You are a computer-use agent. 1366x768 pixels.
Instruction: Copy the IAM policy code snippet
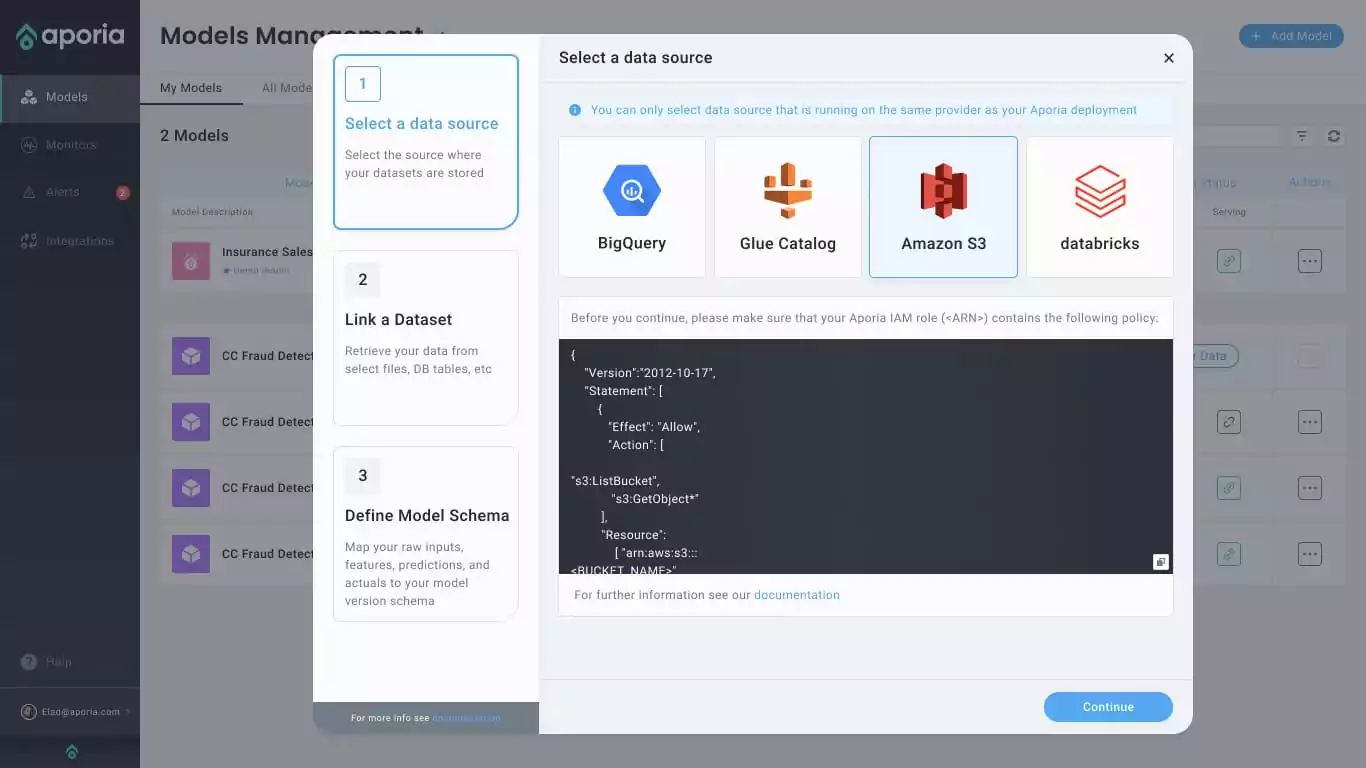(x=1160, y=562)
